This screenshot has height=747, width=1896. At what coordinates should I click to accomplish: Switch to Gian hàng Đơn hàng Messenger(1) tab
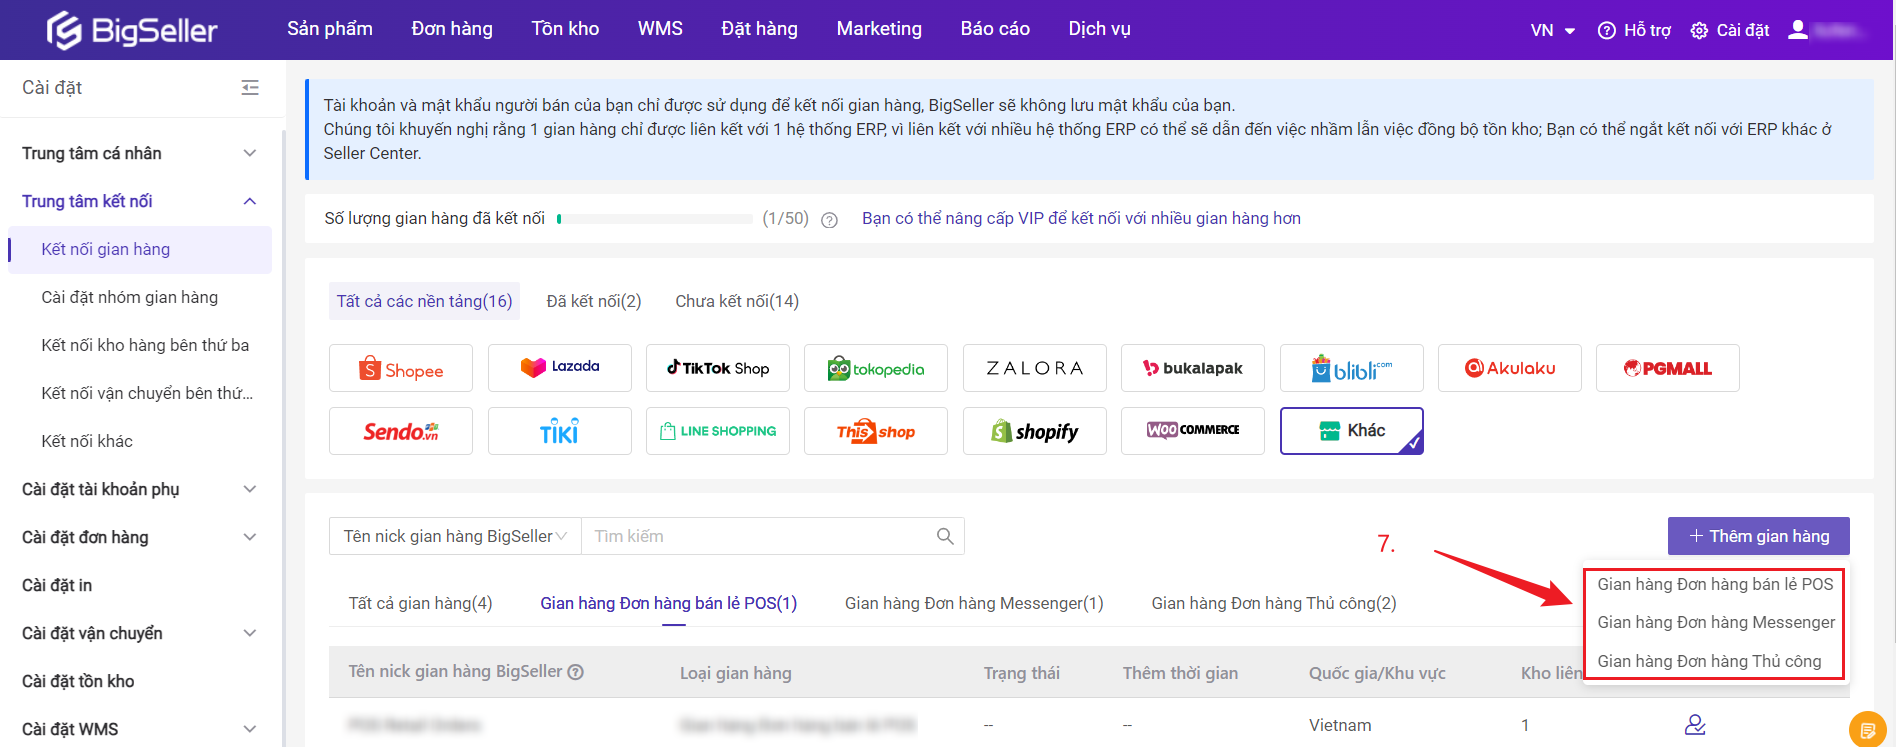point(974,603)
